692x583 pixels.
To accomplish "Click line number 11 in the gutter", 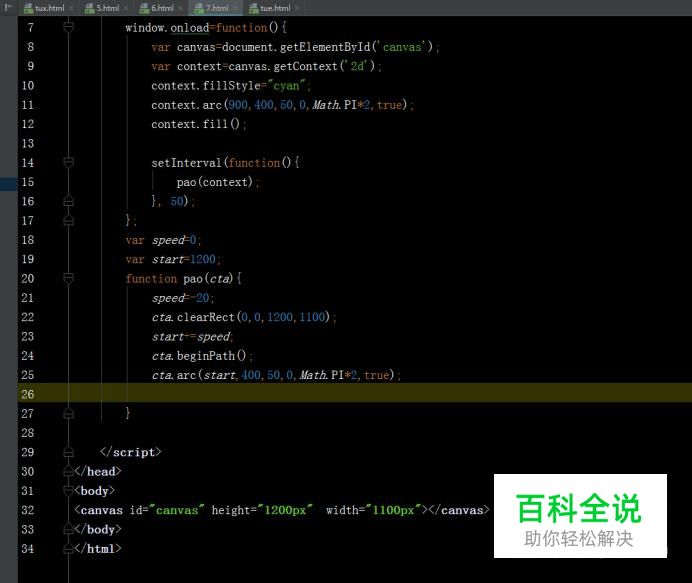I will (27, 105).
